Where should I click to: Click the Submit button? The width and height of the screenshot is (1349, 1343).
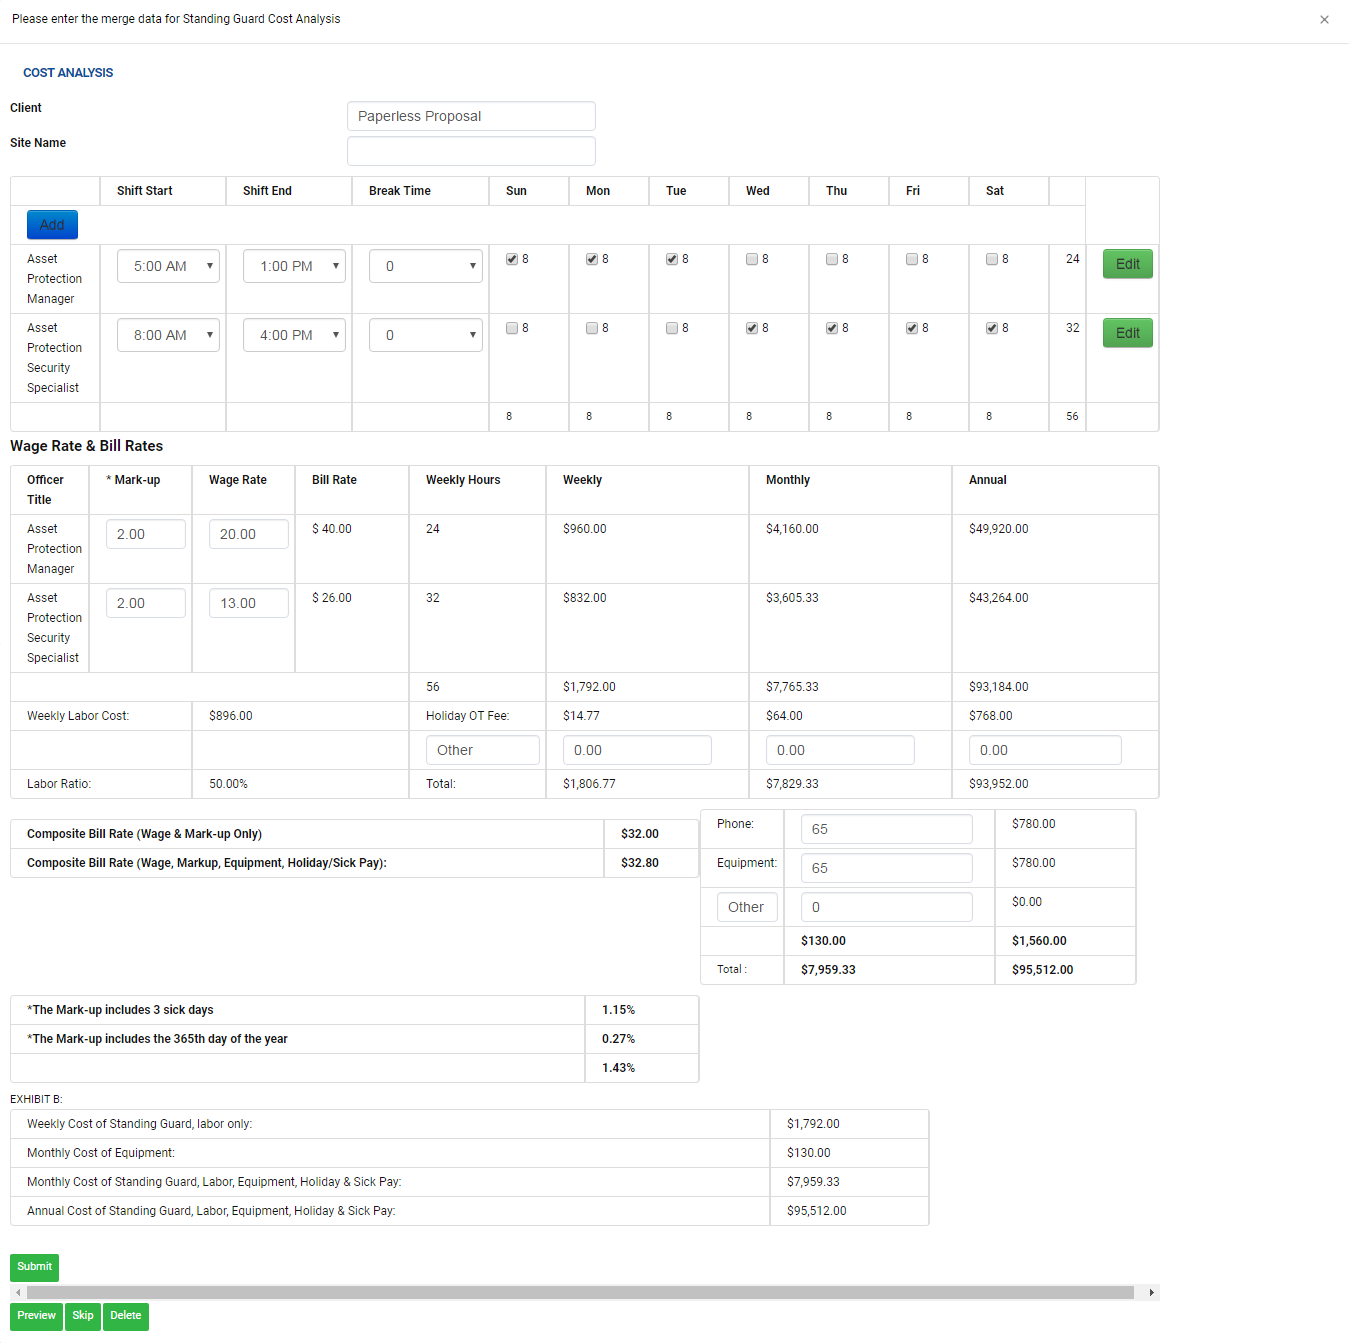34,1266
